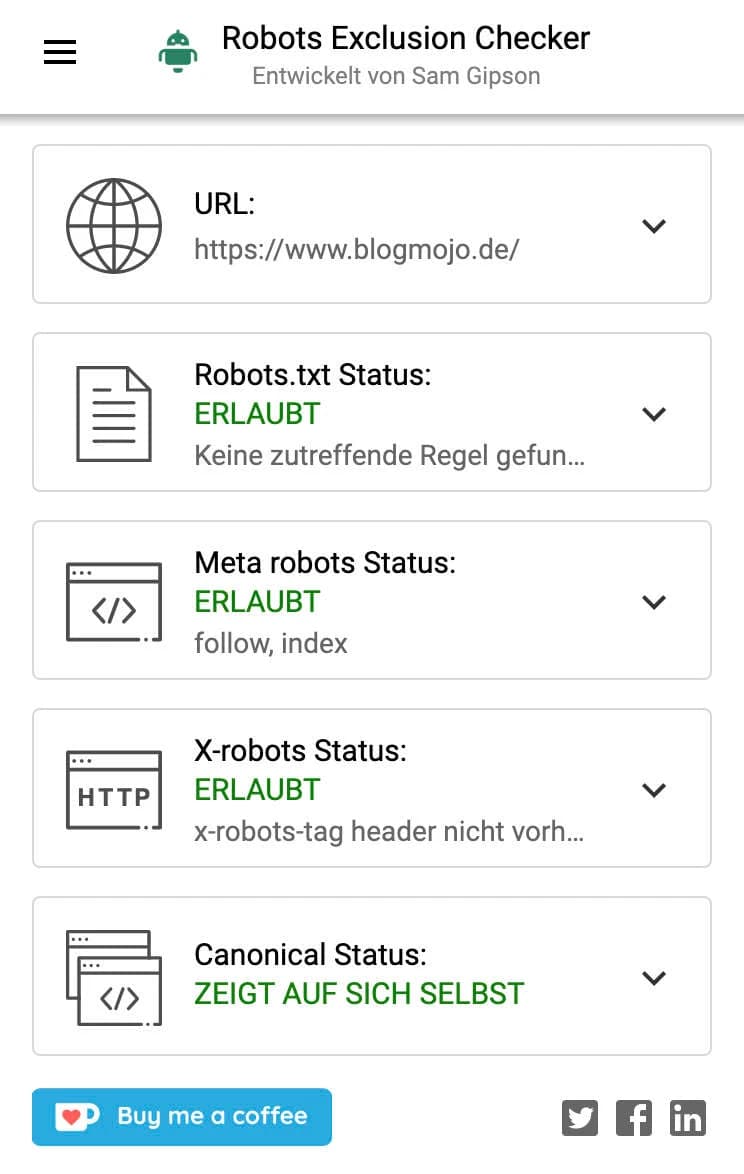Click the Robots Exclusion Checker title
Screen dimensions: 744x1174
tap(406, 38)
